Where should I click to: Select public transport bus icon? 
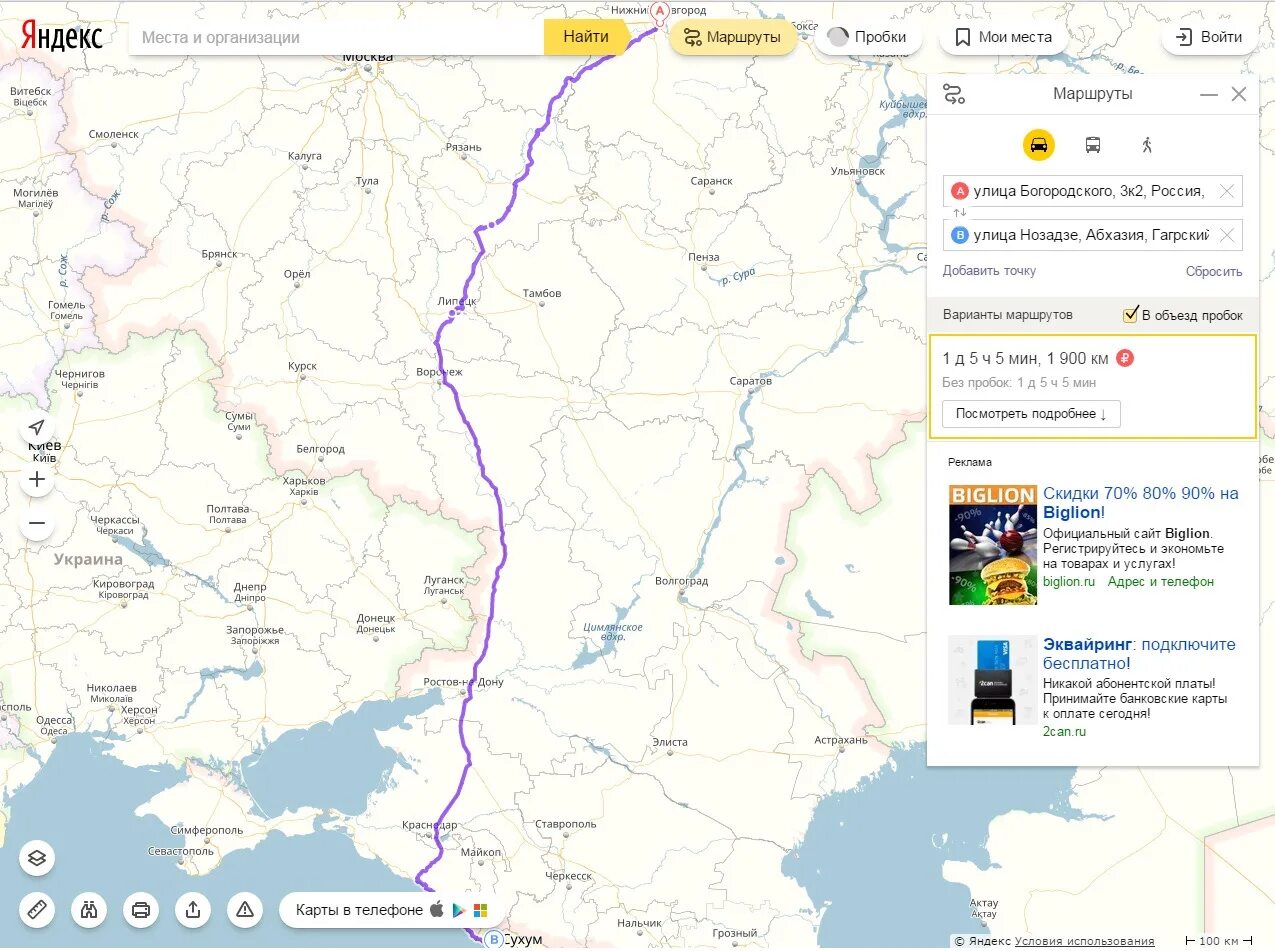(1093, 145)
